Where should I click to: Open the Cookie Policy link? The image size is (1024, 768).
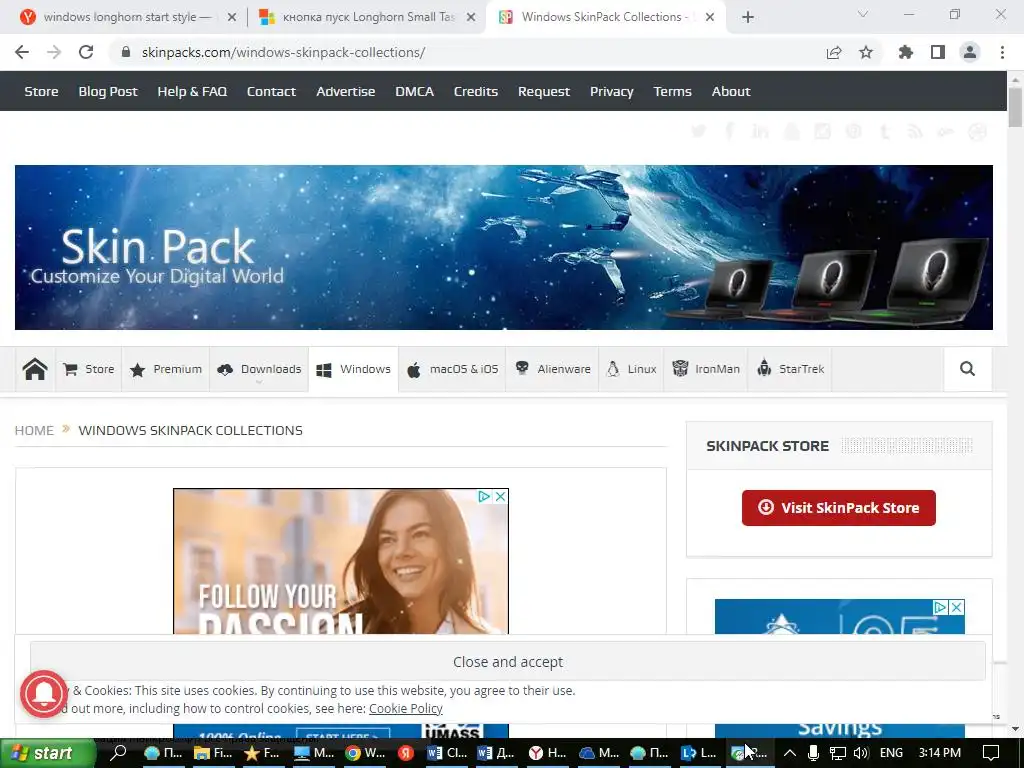pyautogui.click(x=406, y=709)
